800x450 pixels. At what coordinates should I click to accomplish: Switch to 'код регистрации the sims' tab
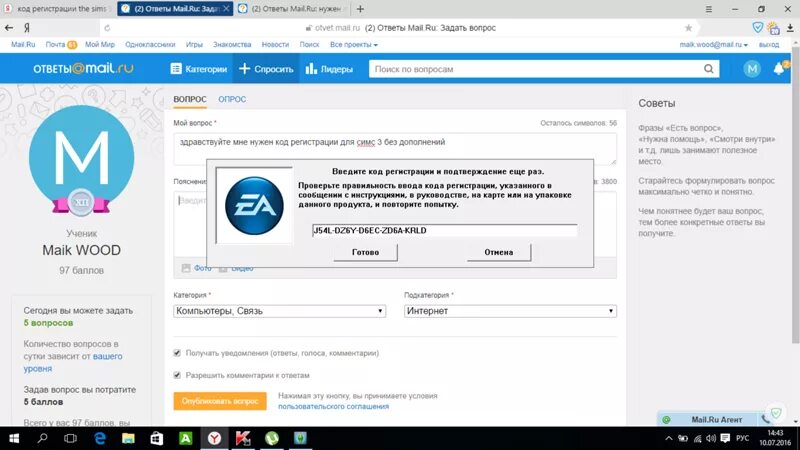click(58, 9)
